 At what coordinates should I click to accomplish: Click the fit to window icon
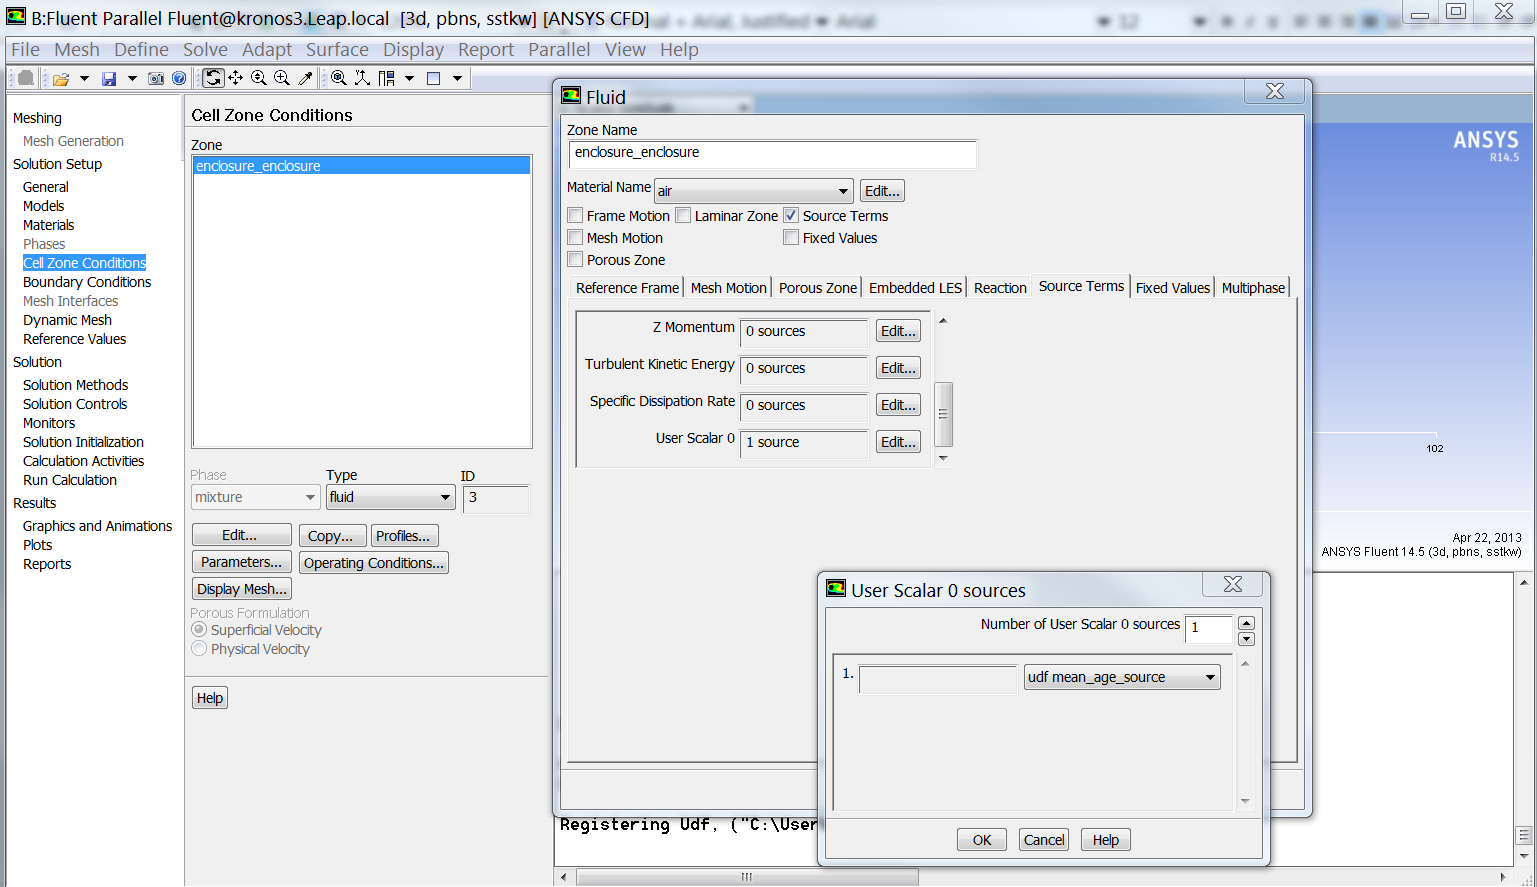339,78
